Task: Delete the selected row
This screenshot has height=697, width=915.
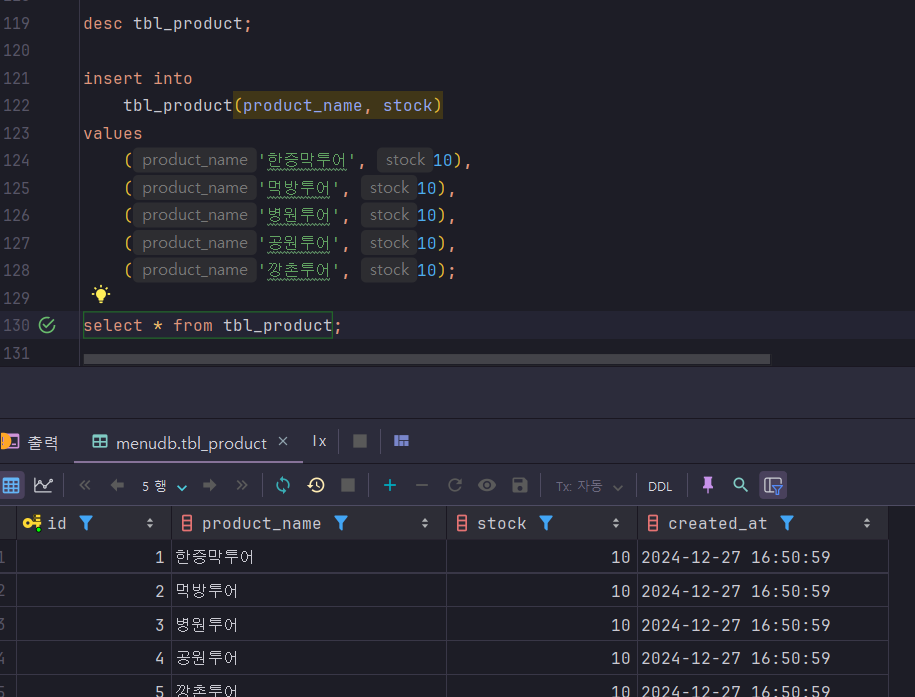Action: [422, 485]
